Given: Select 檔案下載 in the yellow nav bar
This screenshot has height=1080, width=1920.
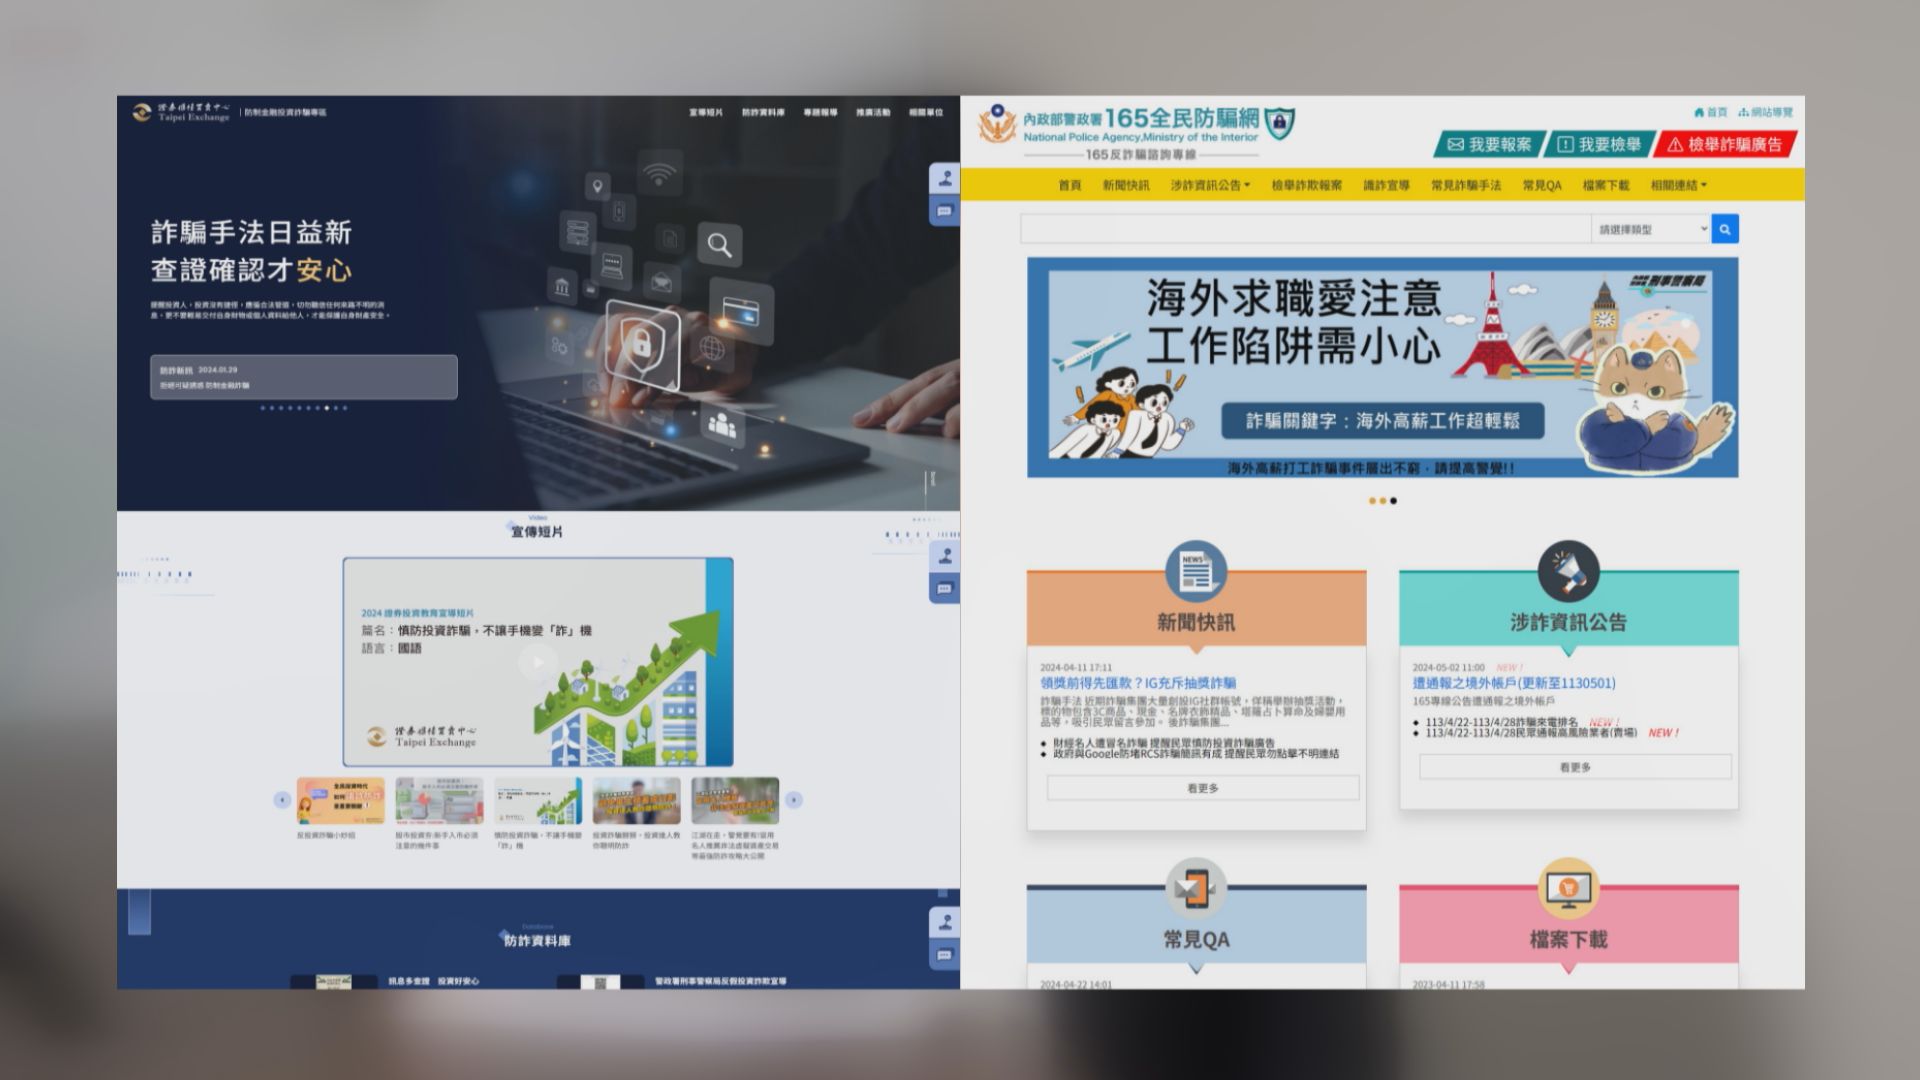Looking at the screenshot, I should 1606,185.
